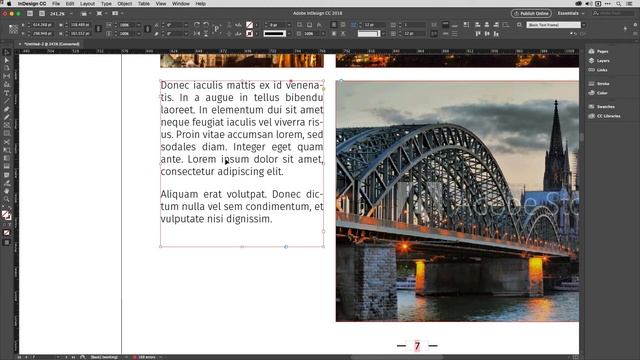Open the InDesign CC application menu
The height and width of the screenshot is (360, 640).
[32, 3]
